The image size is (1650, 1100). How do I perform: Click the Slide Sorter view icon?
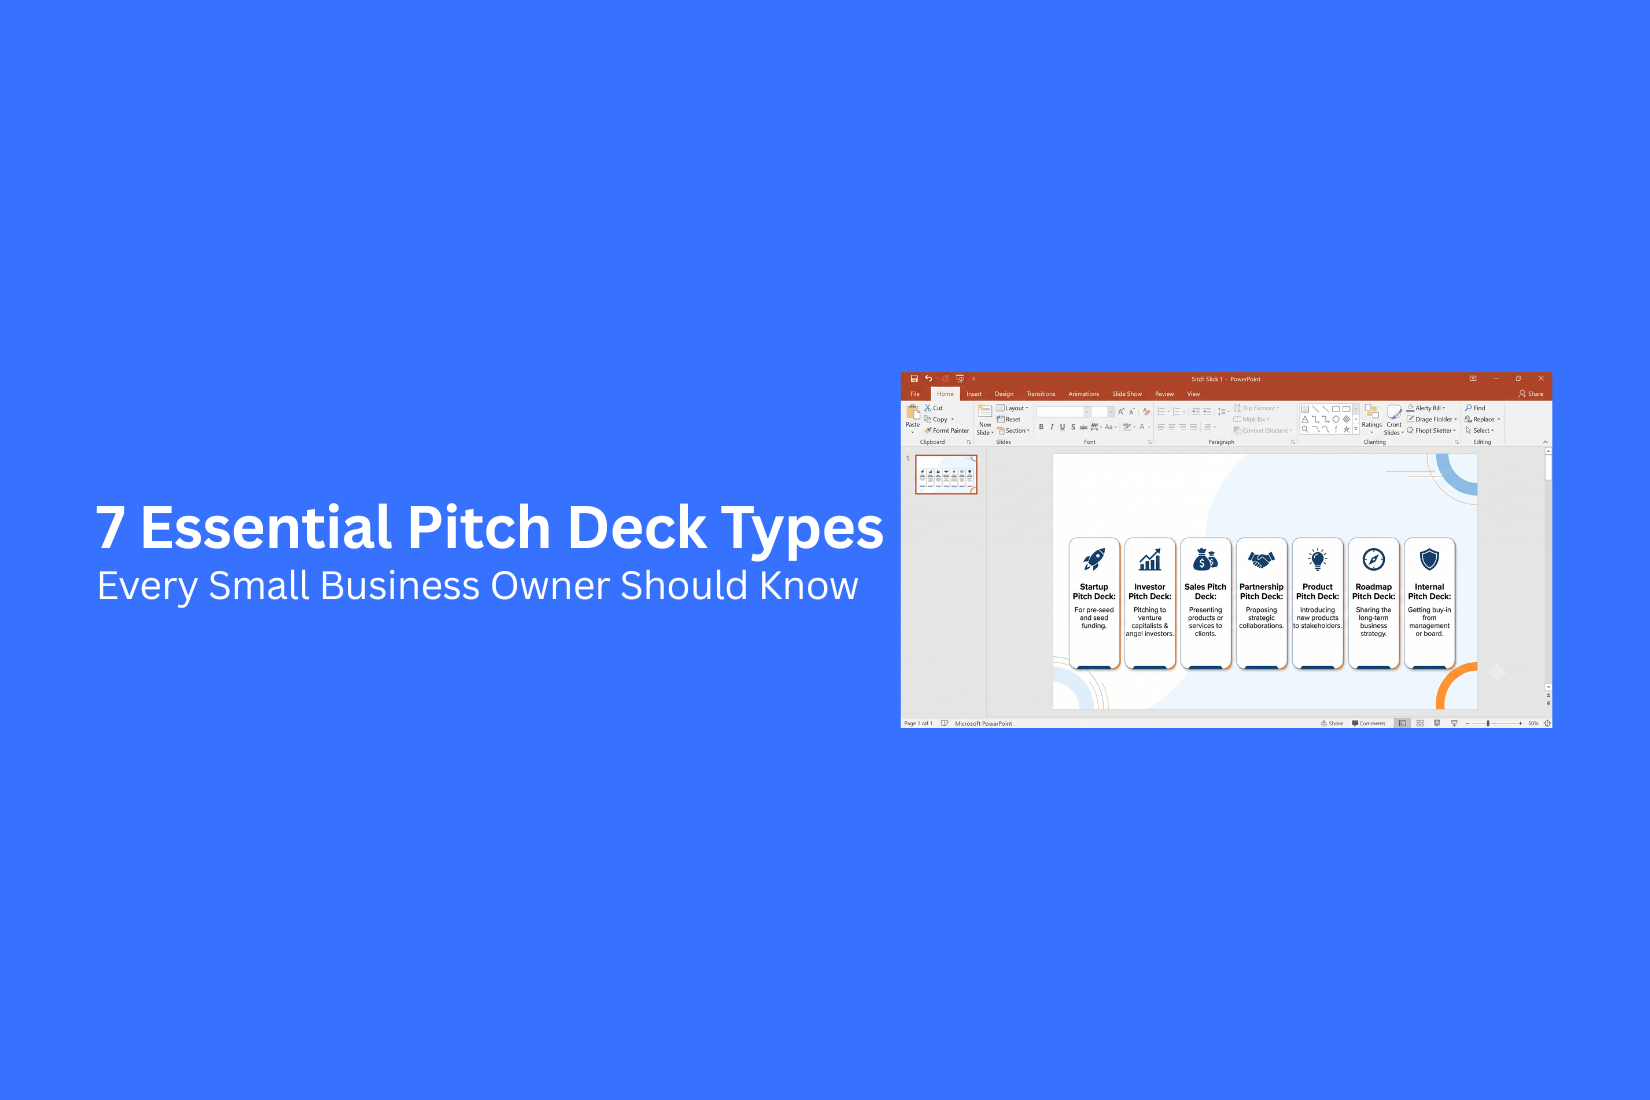pyautogui.click(x=1420, y=723)
